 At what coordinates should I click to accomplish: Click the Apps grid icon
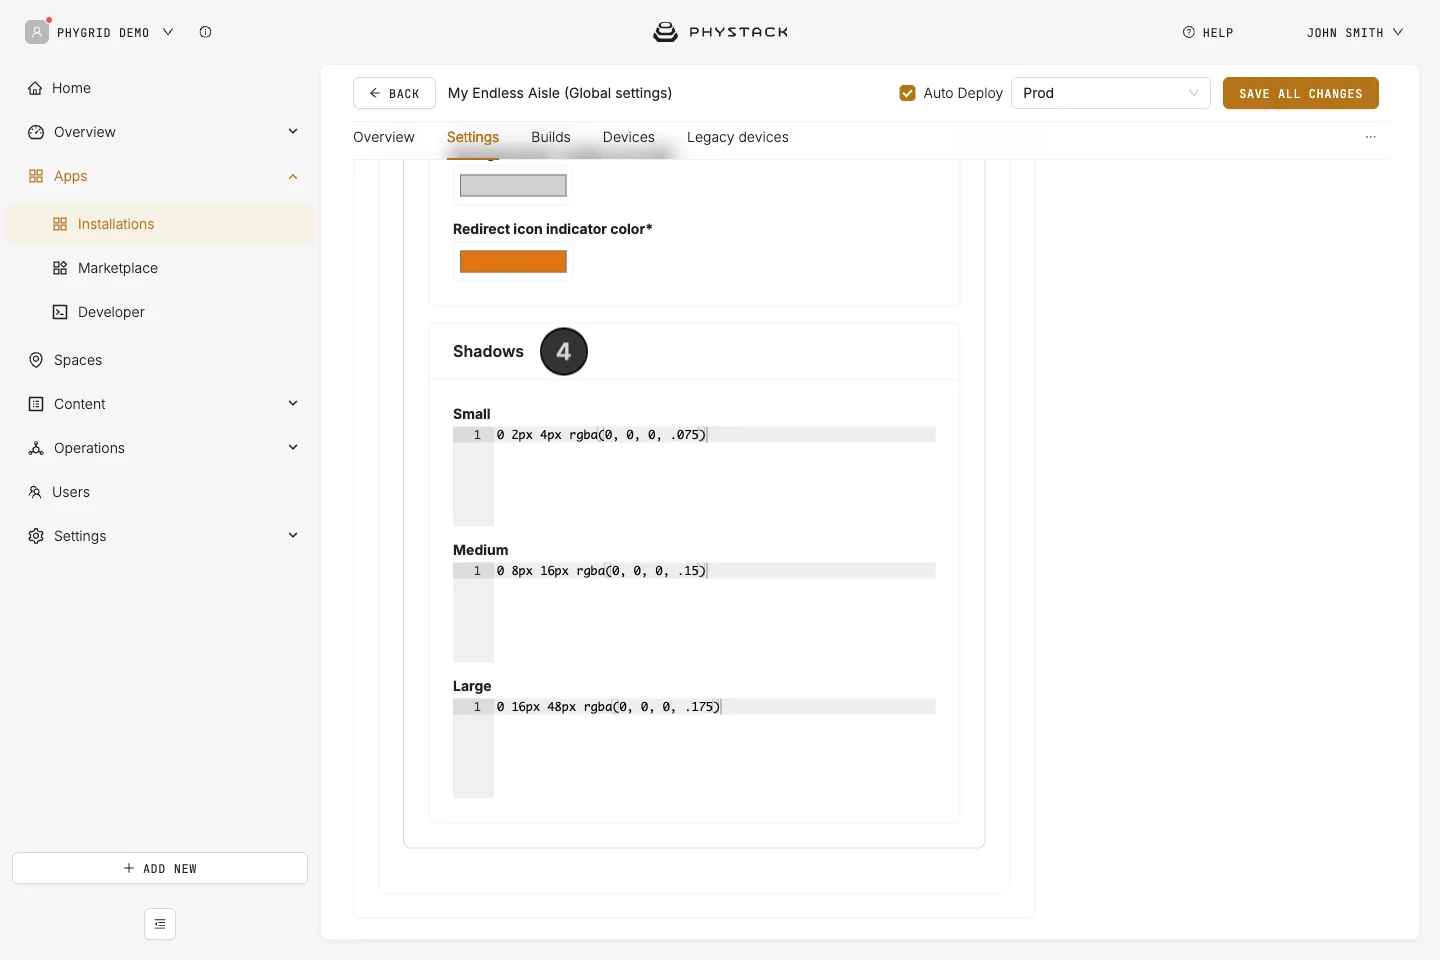point(36,176)
